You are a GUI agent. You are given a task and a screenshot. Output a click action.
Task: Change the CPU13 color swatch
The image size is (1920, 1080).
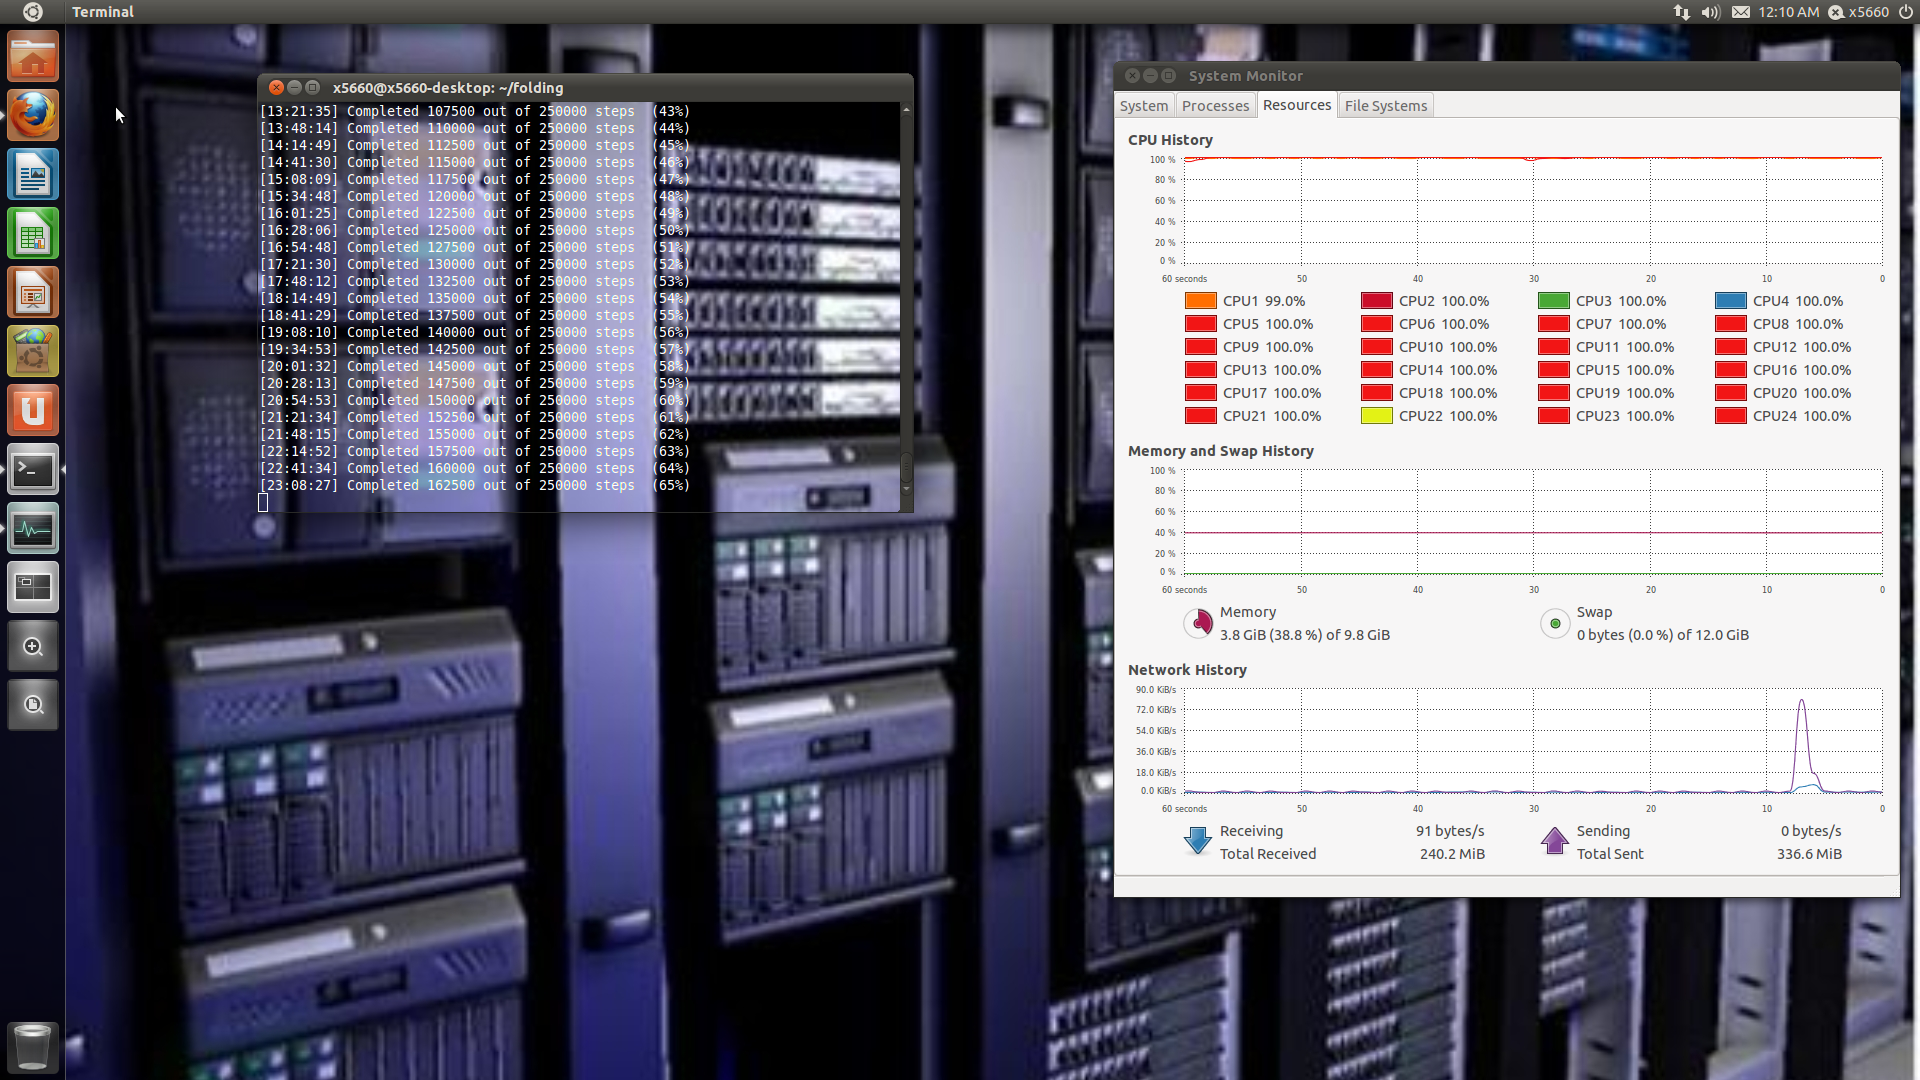[x=1200, y=370]
